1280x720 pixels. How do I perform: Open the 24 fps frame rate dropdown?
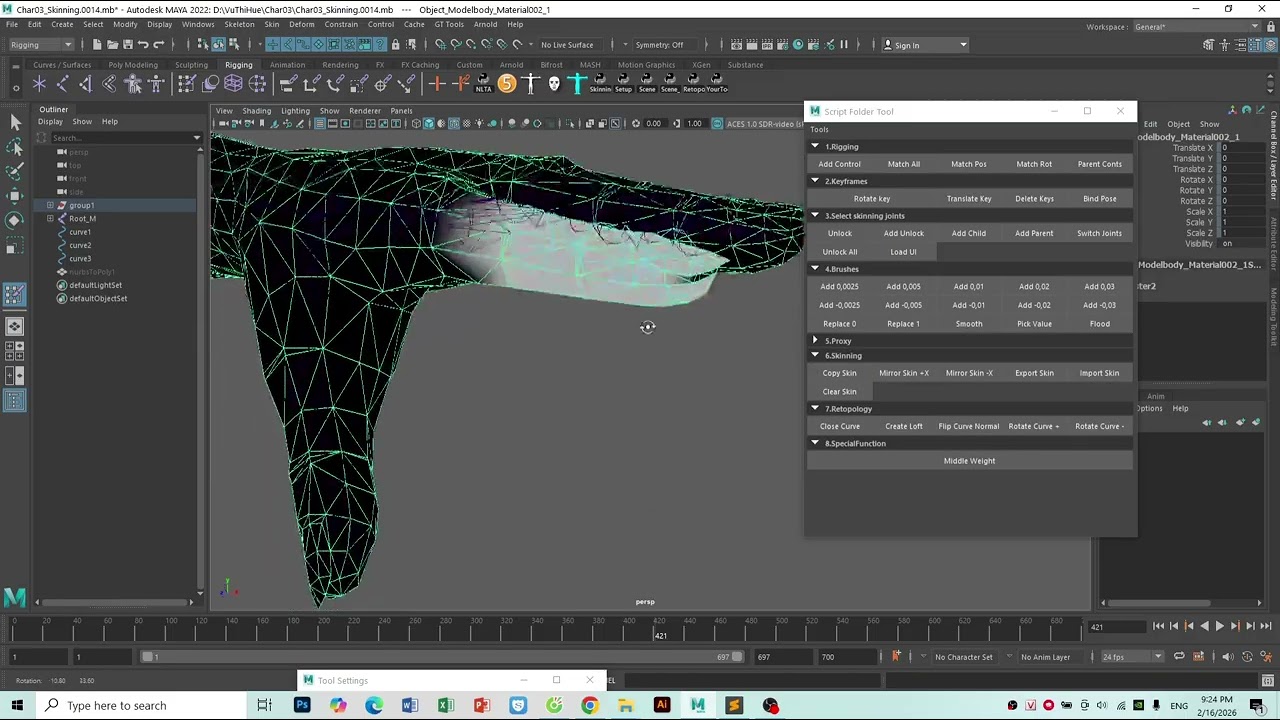click(1133, 657)
